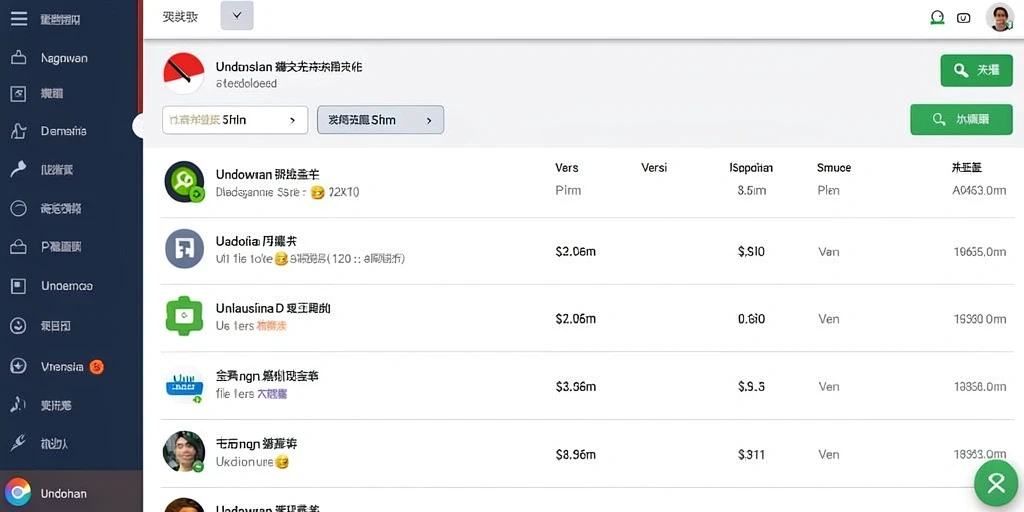Open the hamburger menu icon
This screenshot has height=512, width=1024.
click(19, 18)
